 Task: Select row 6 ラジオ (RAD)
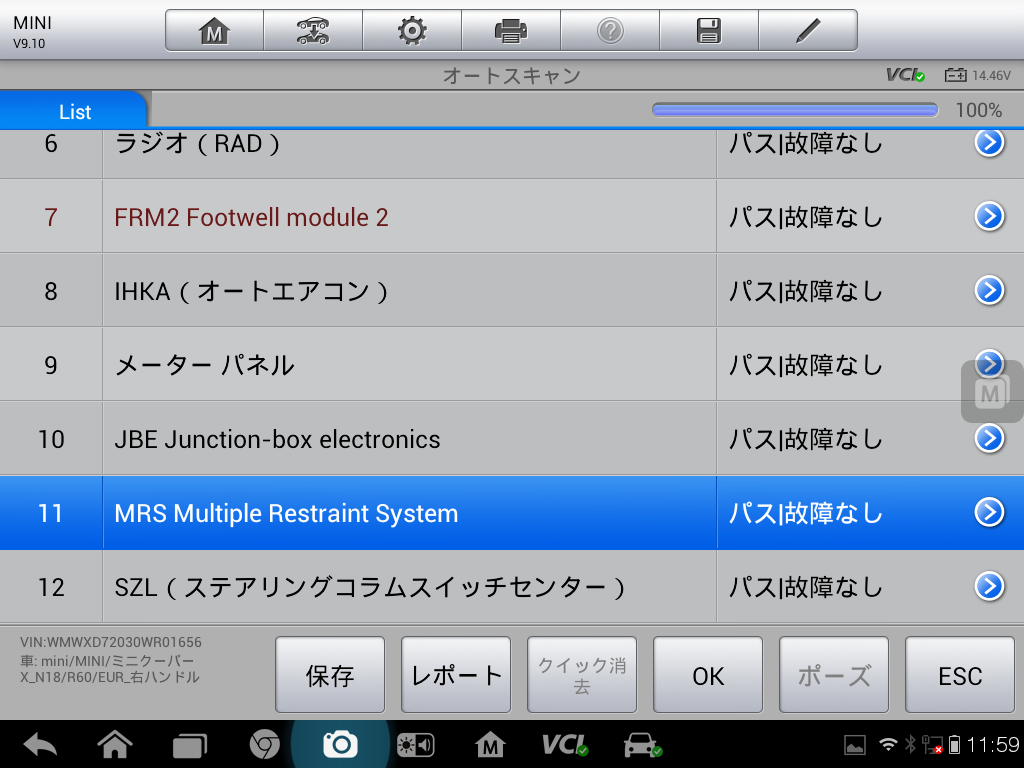click(512, 153)
